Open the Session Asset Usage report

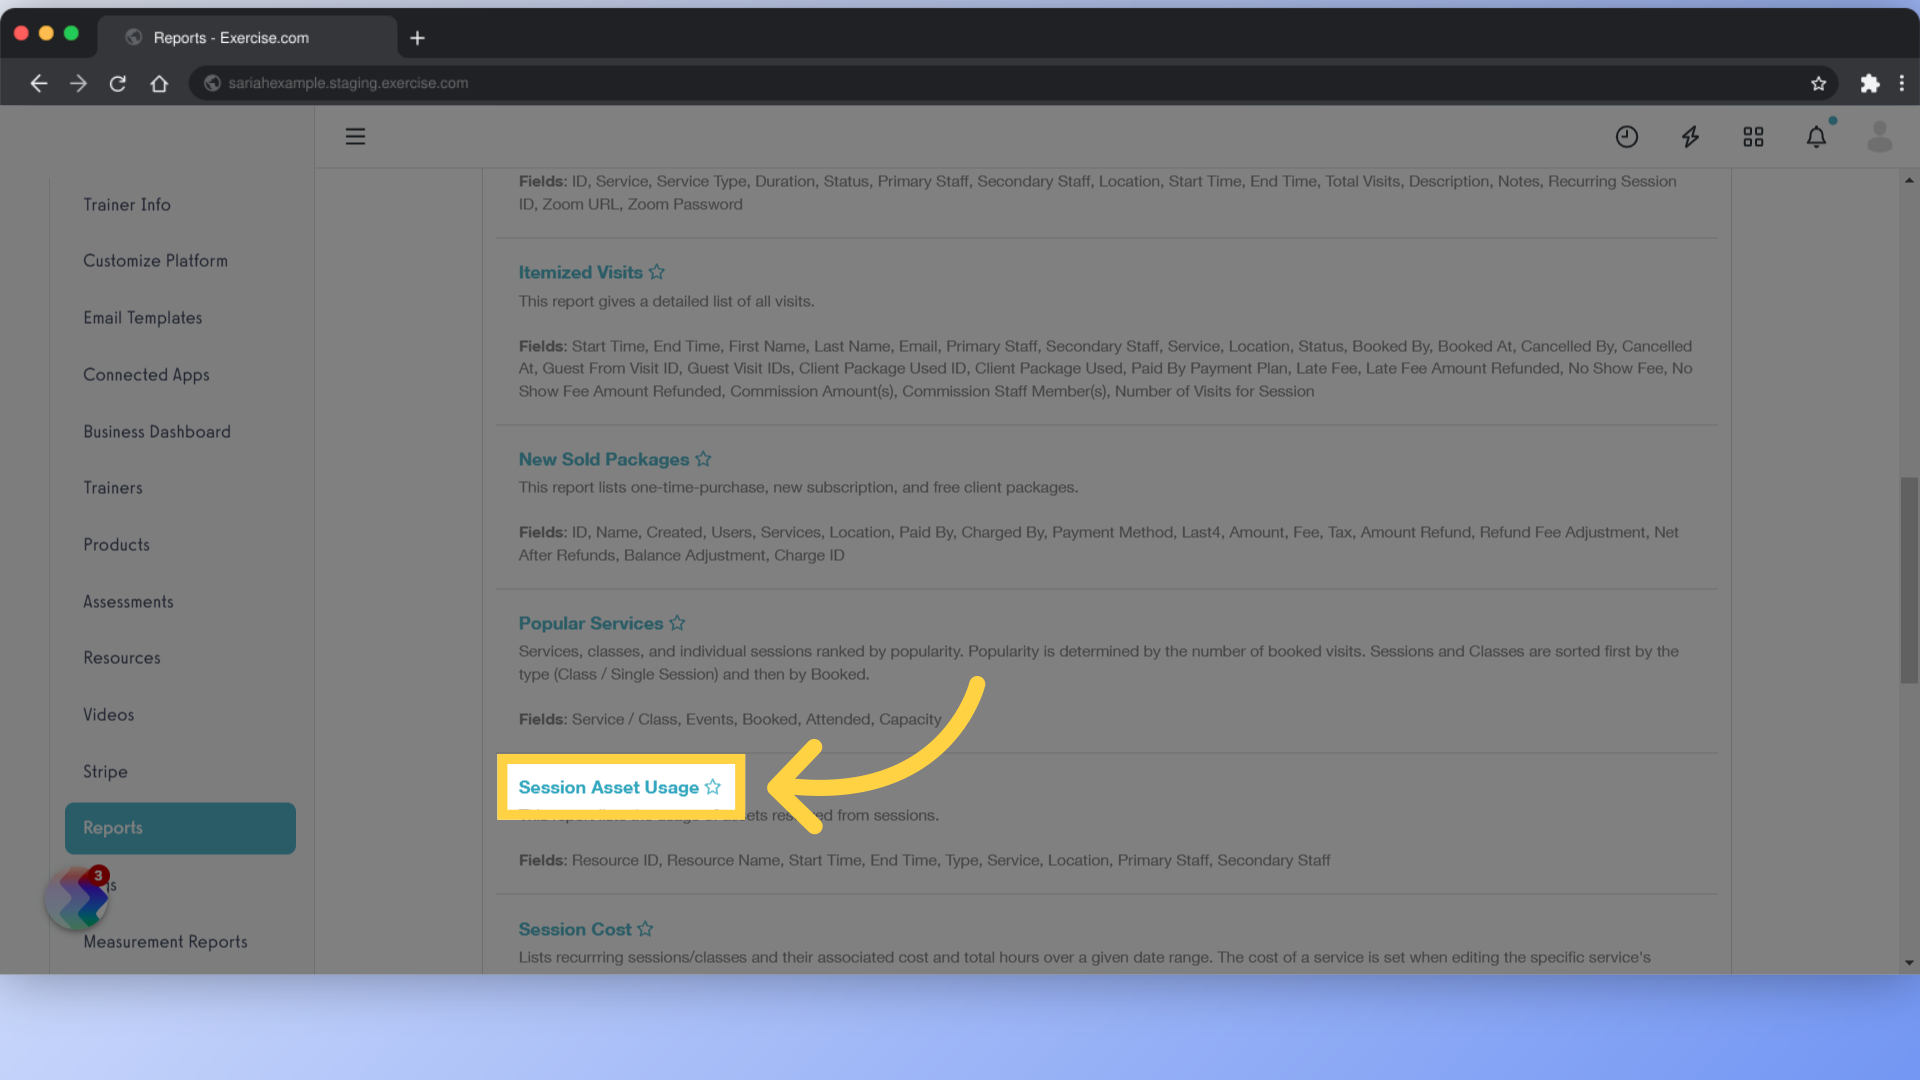(608, 787)
